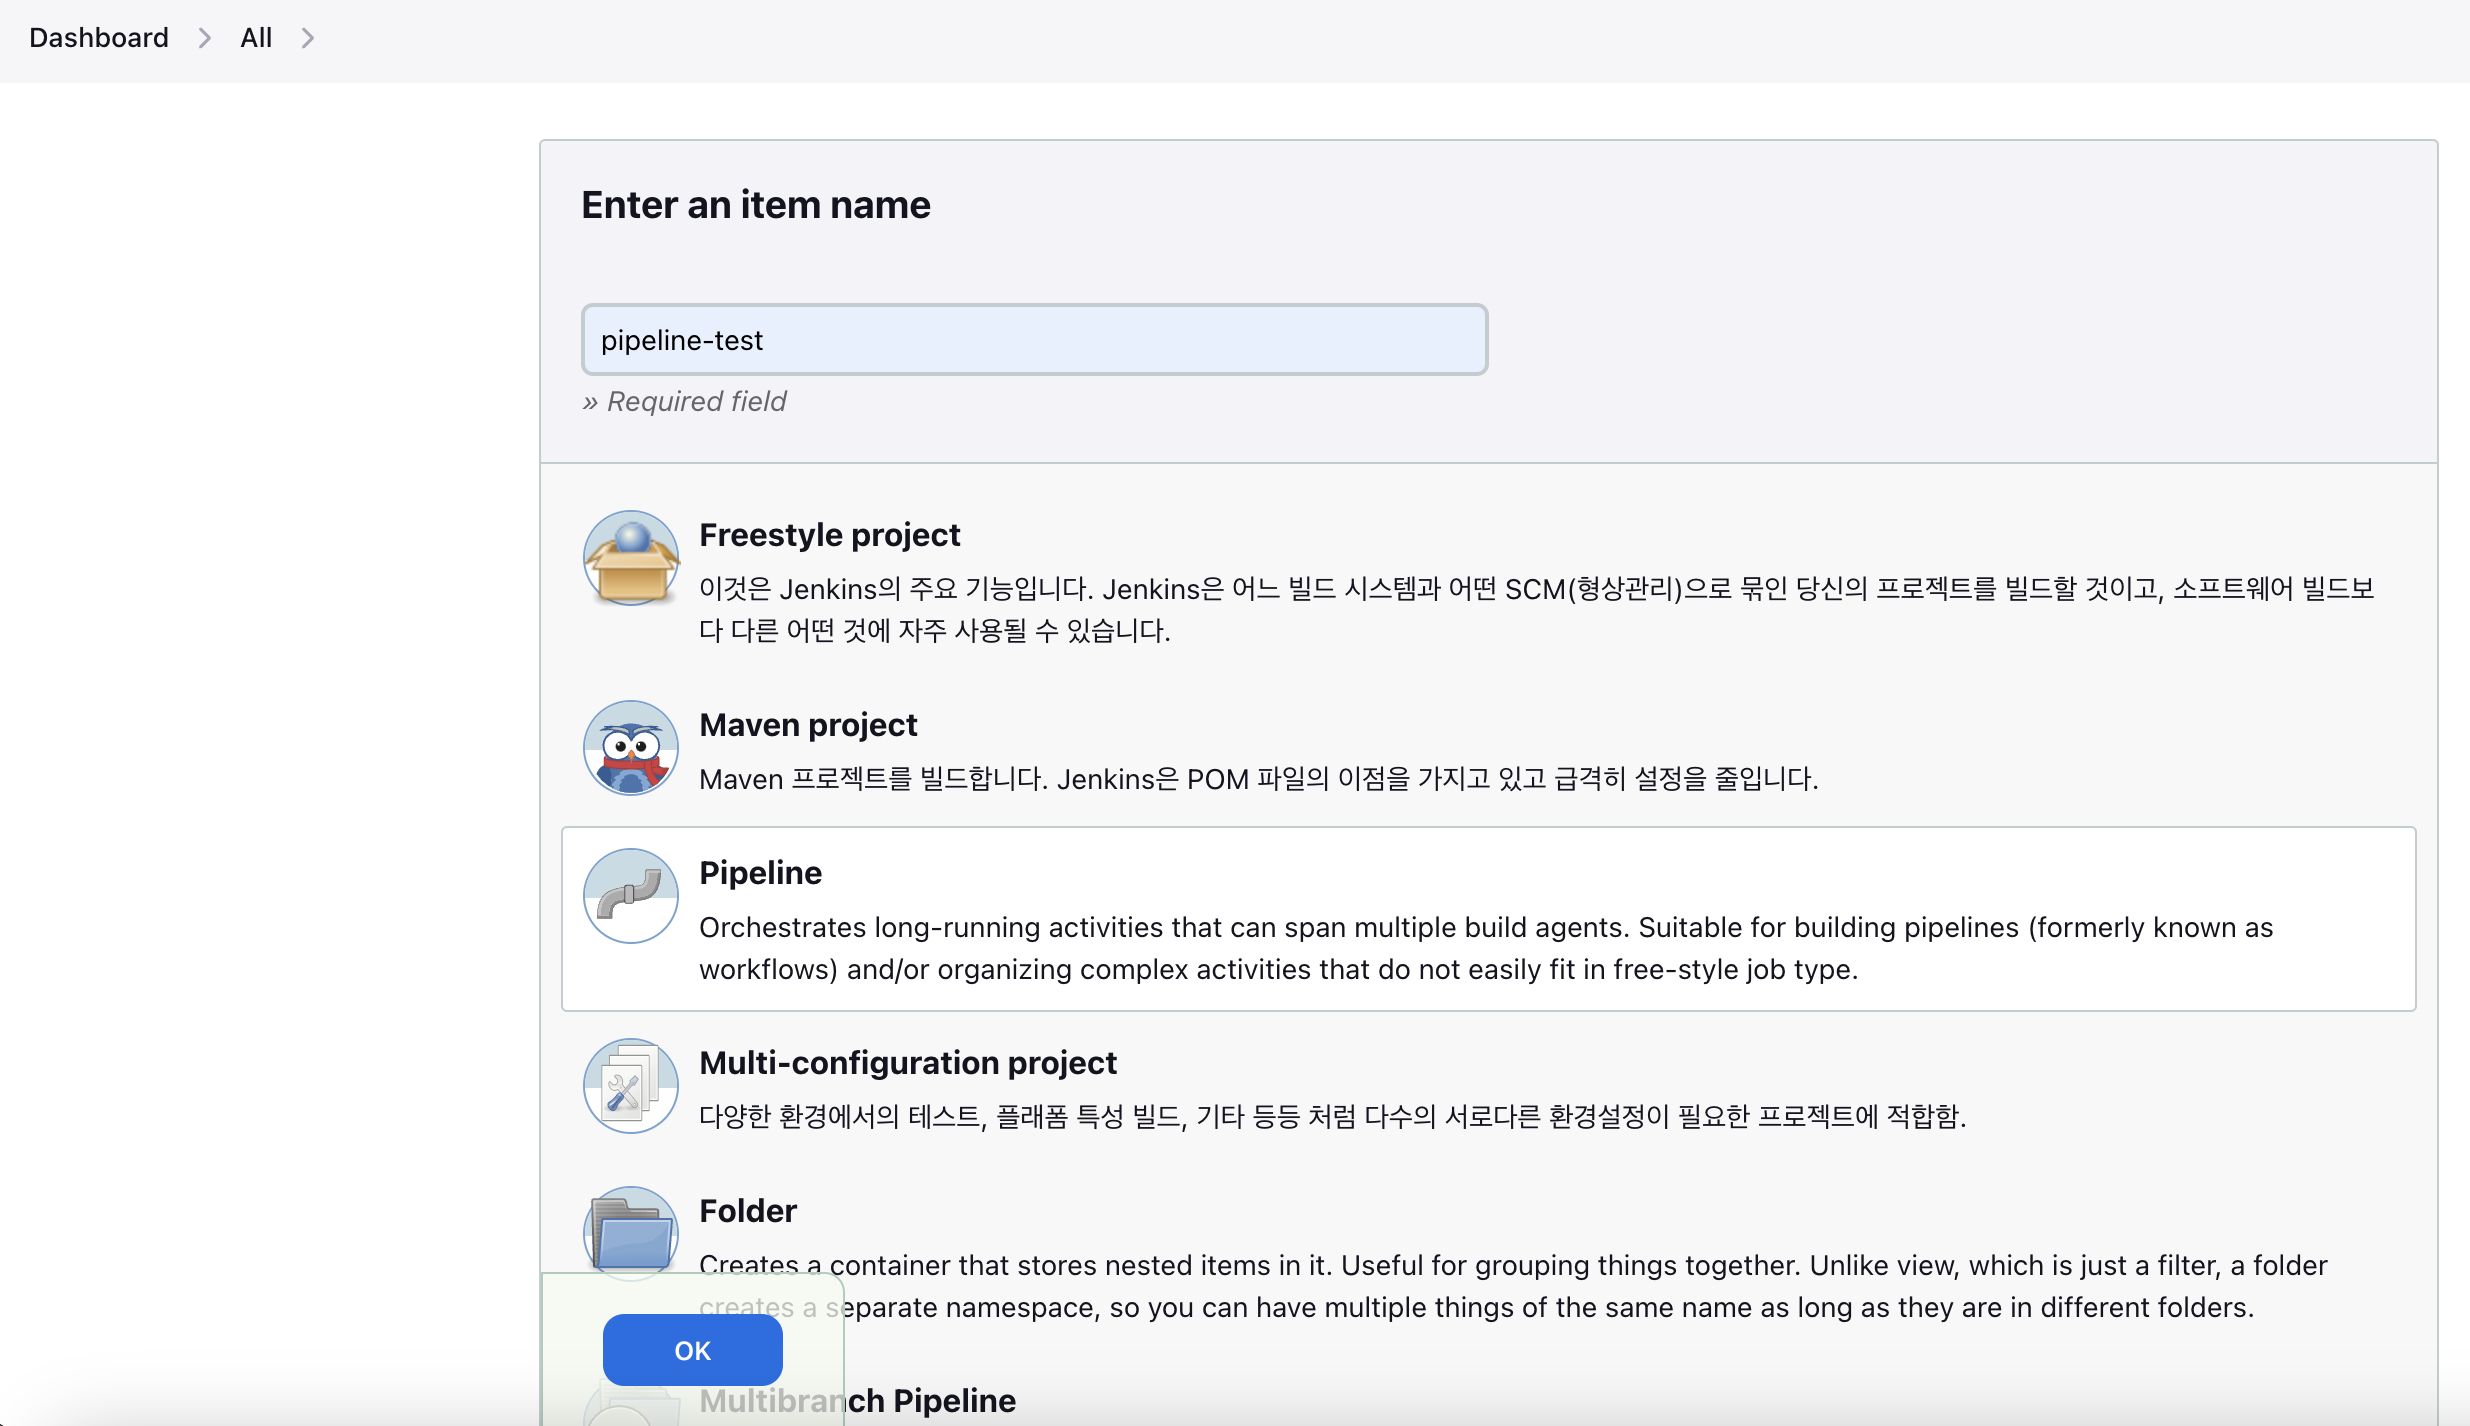Click the Freestyle project box icon
2470x1426 pixels.
pyautogui.click(x=630, y=558)
